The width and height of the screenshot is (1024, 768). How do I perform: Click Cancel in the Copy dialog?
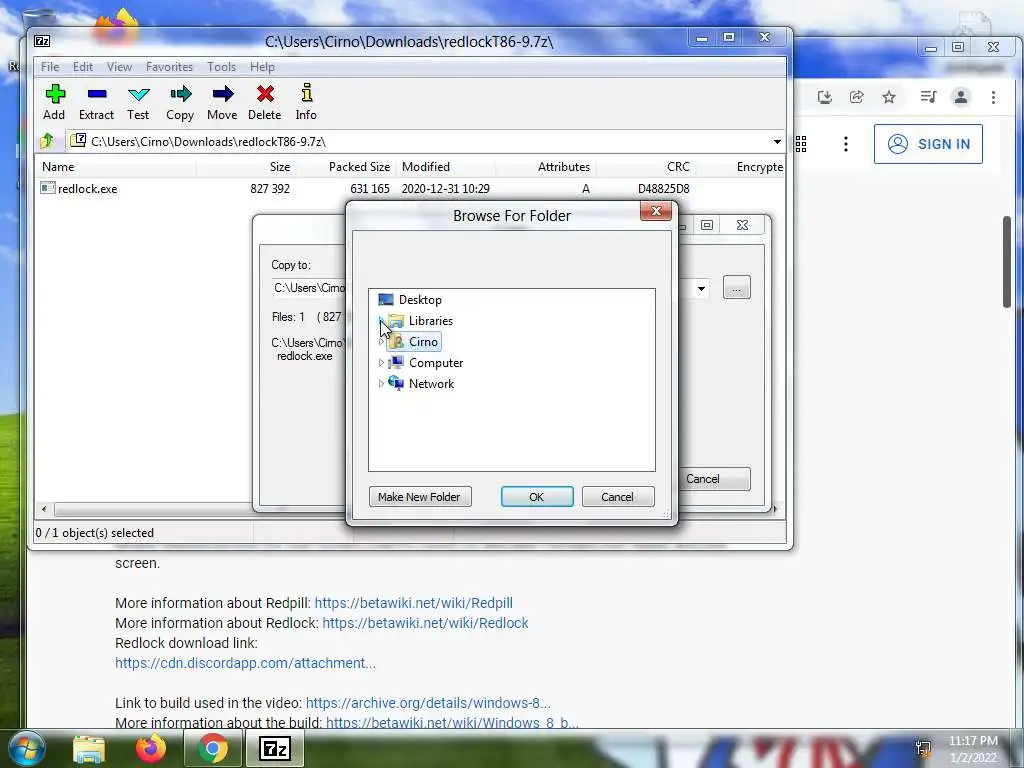point(714,479)
